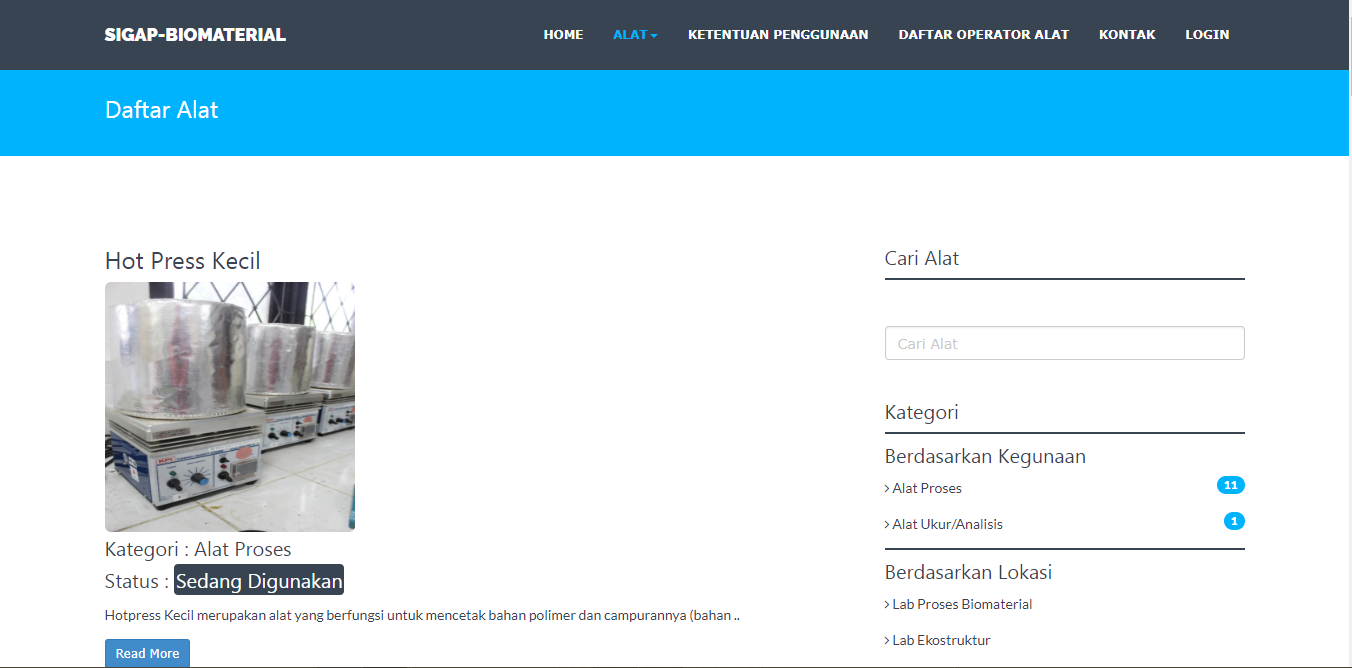Navigate to the KONTAK page
Viewport: 1352px width, 668px height.
tap(1127, 35)
